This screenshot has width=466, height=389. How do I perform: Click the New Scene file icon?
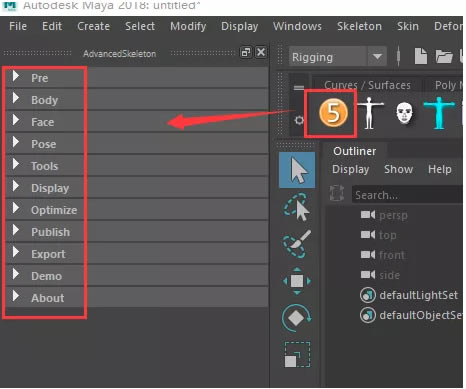coord(420,56)
